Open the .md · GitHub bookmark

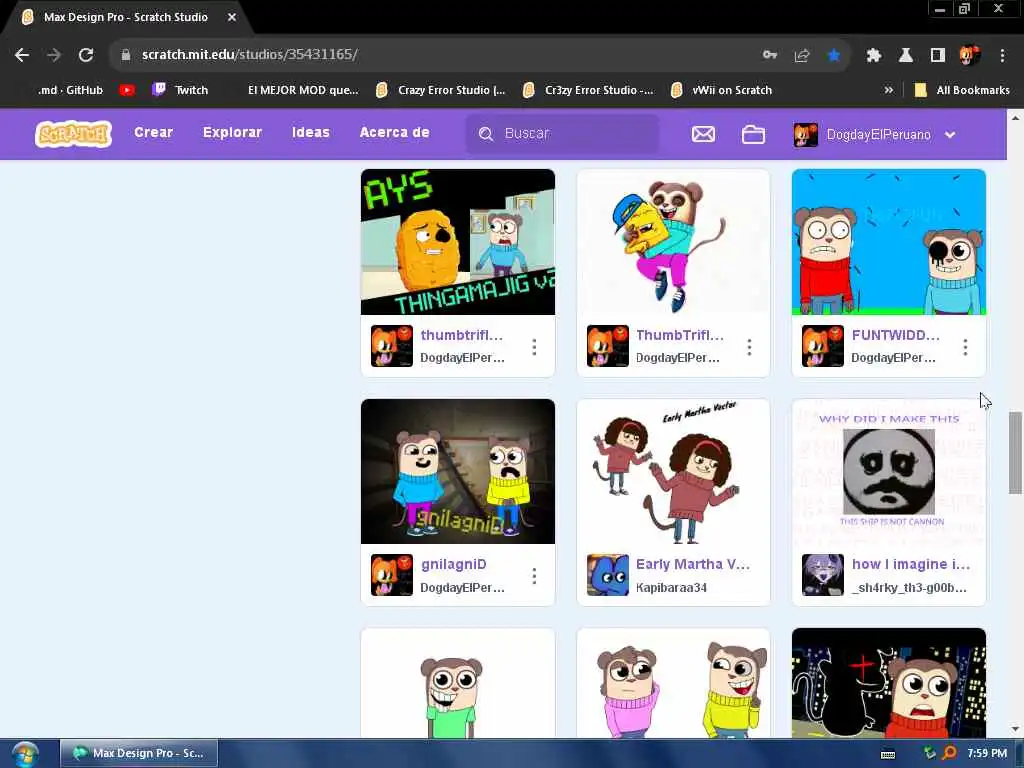coord(70,90)
